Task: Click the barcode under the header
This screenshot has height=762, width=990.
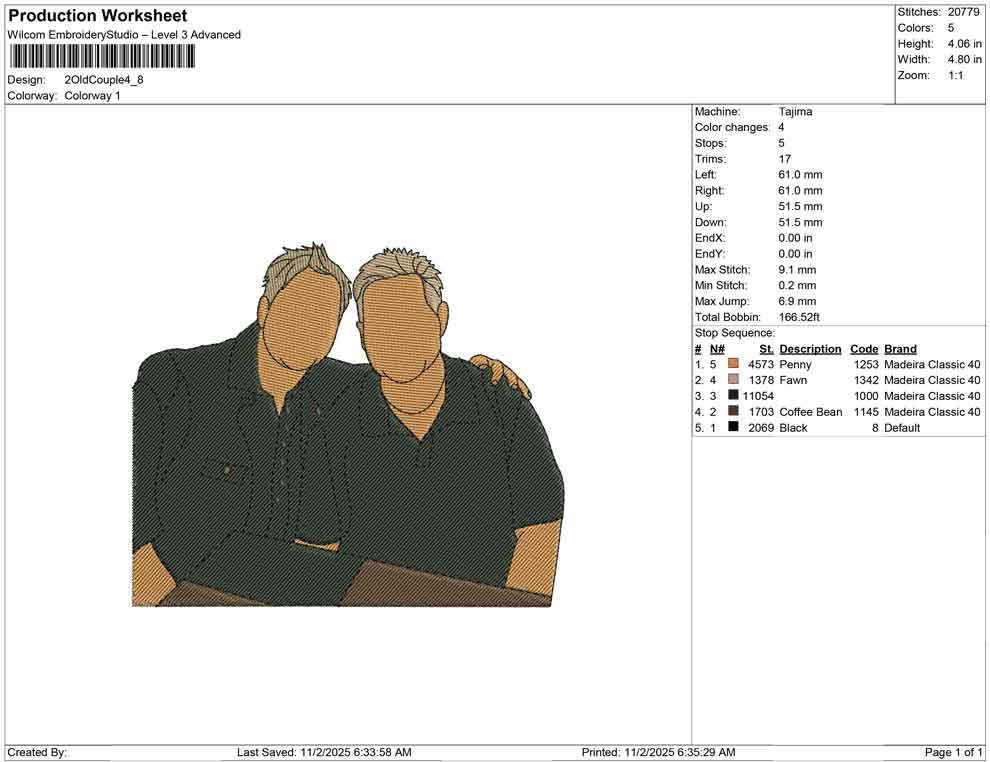Action: [101, 57]
